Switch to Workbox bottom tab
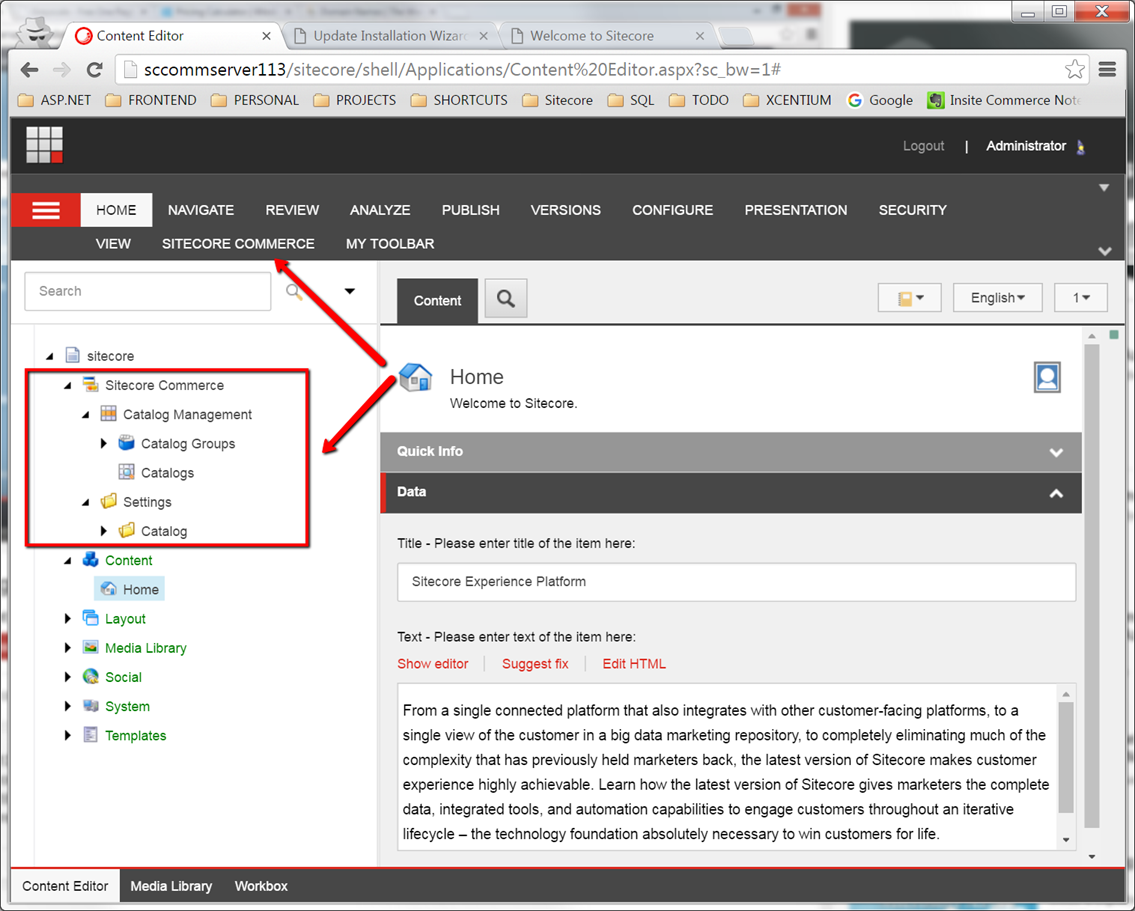The height and width of the screenshot is (911, 1135). (261, 886)
